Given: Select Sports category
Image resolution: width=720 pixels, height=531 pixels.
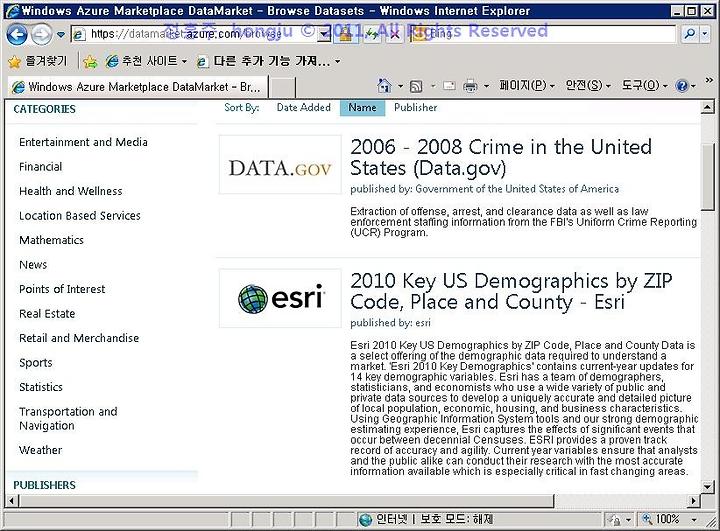Looking at the screenshot, I should 36,363.
